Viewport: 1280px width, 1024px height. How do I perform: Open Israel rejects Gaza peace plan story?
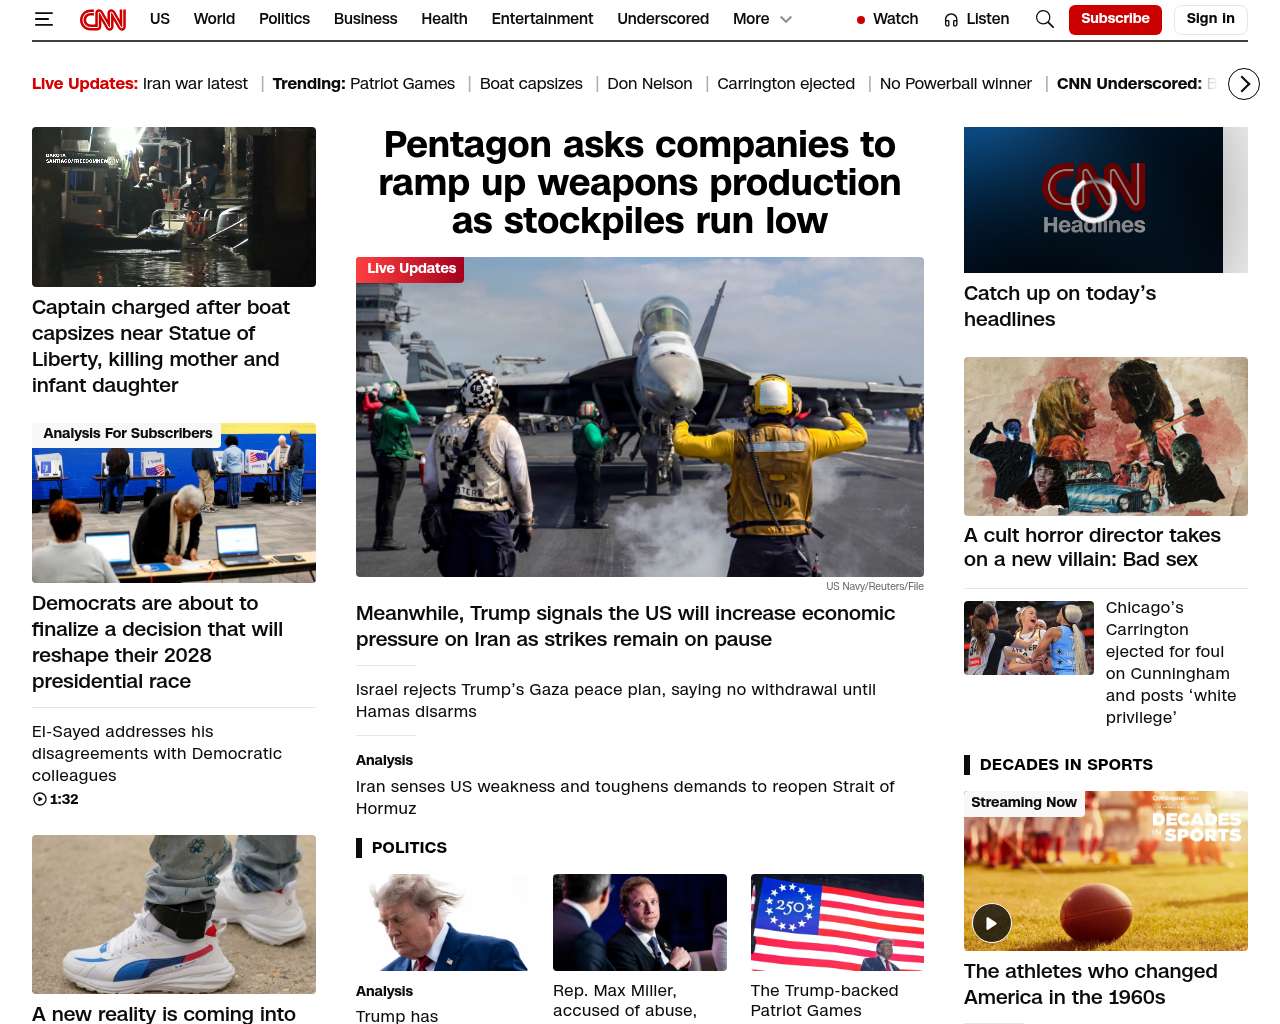616,700
